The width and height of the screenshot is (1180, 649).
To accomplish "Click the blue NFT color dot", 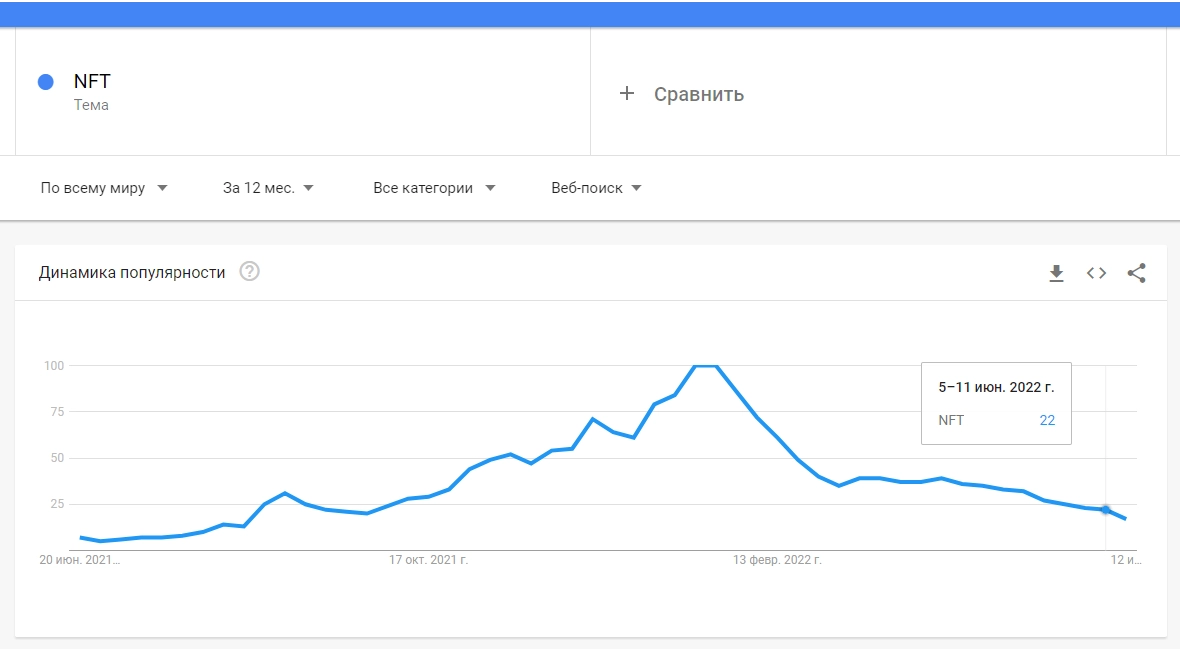I will 46,82.
